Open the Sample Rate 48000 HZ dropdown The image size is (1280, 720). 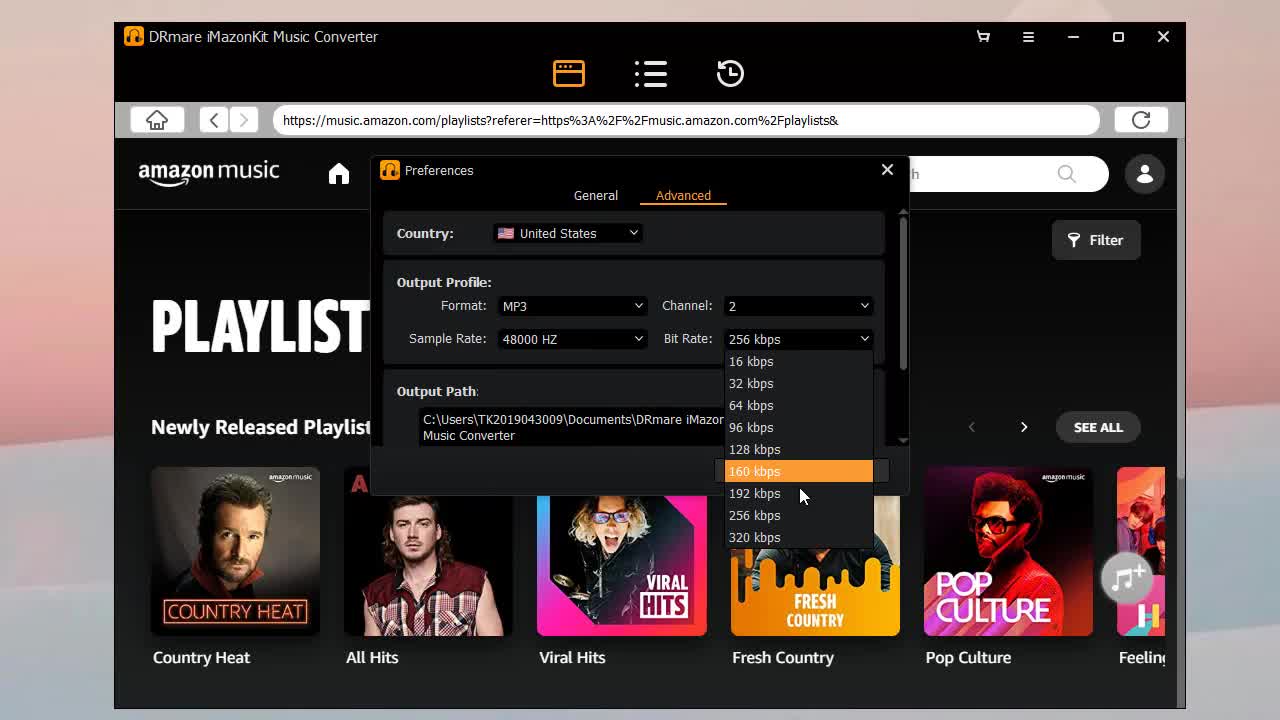click(x=572, y=339)
